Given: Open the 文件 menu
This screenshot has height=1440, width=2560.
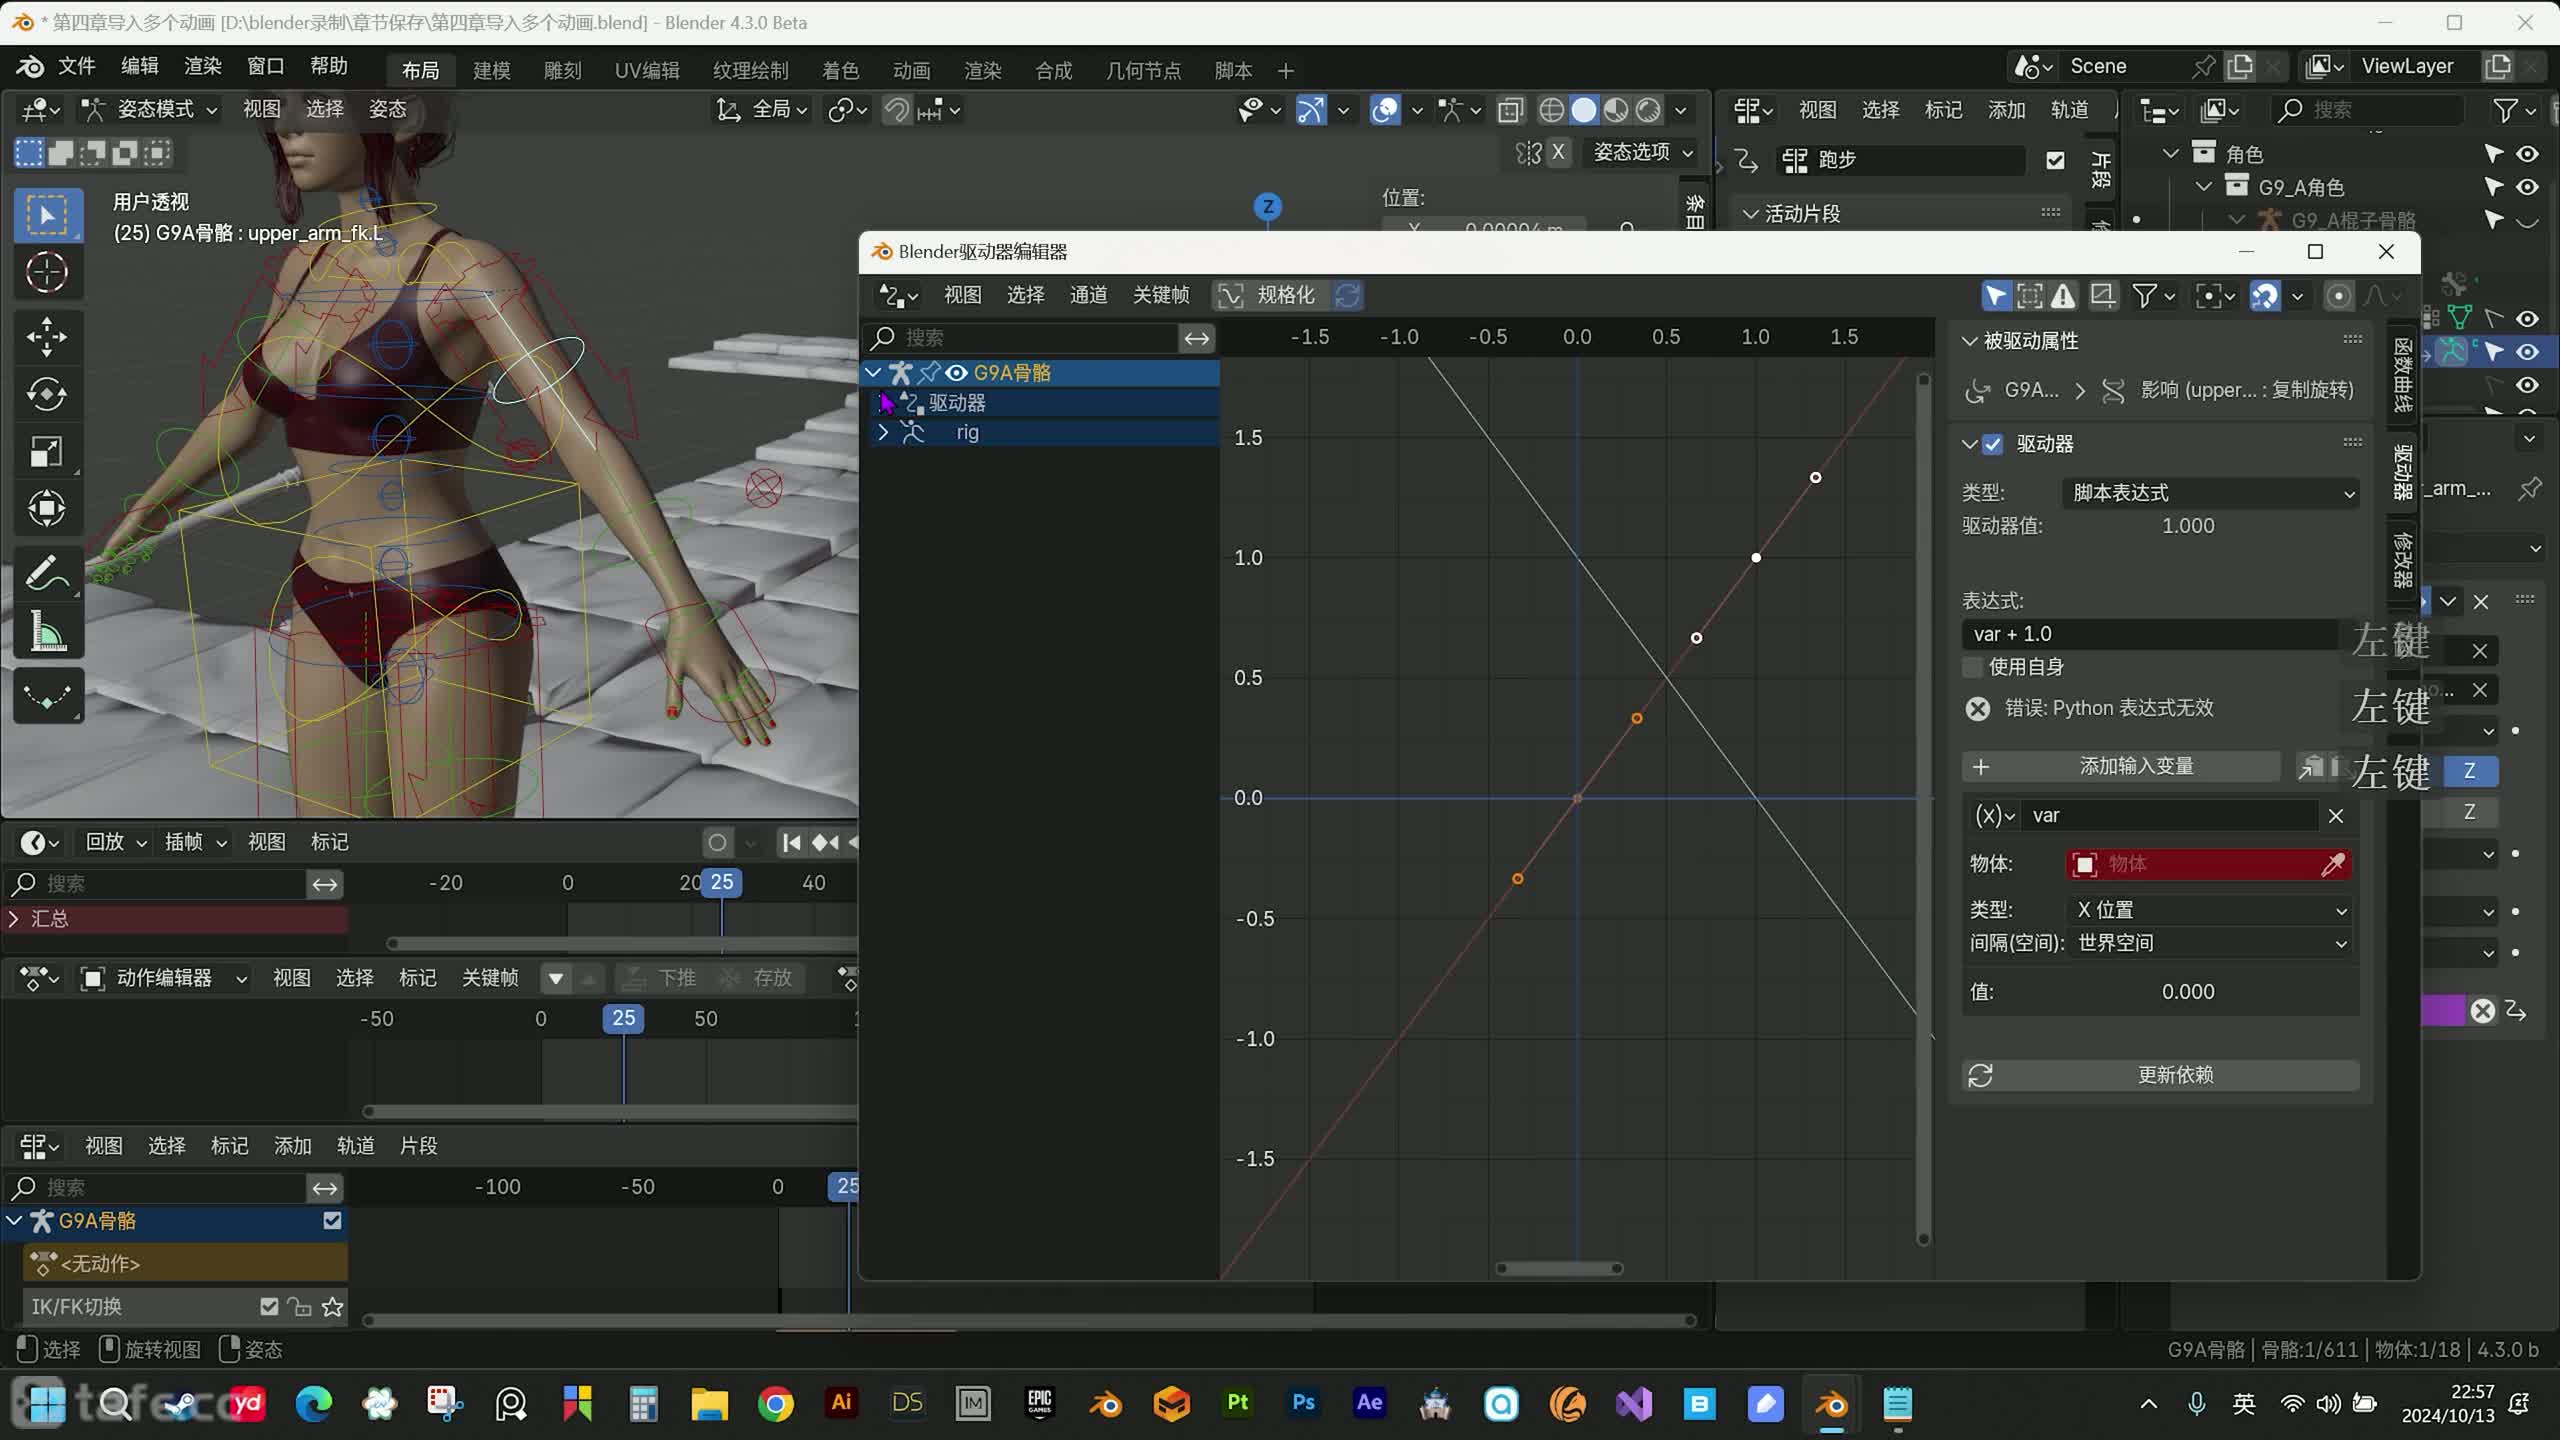Looking at the screenshot, I should click(76, 67).
